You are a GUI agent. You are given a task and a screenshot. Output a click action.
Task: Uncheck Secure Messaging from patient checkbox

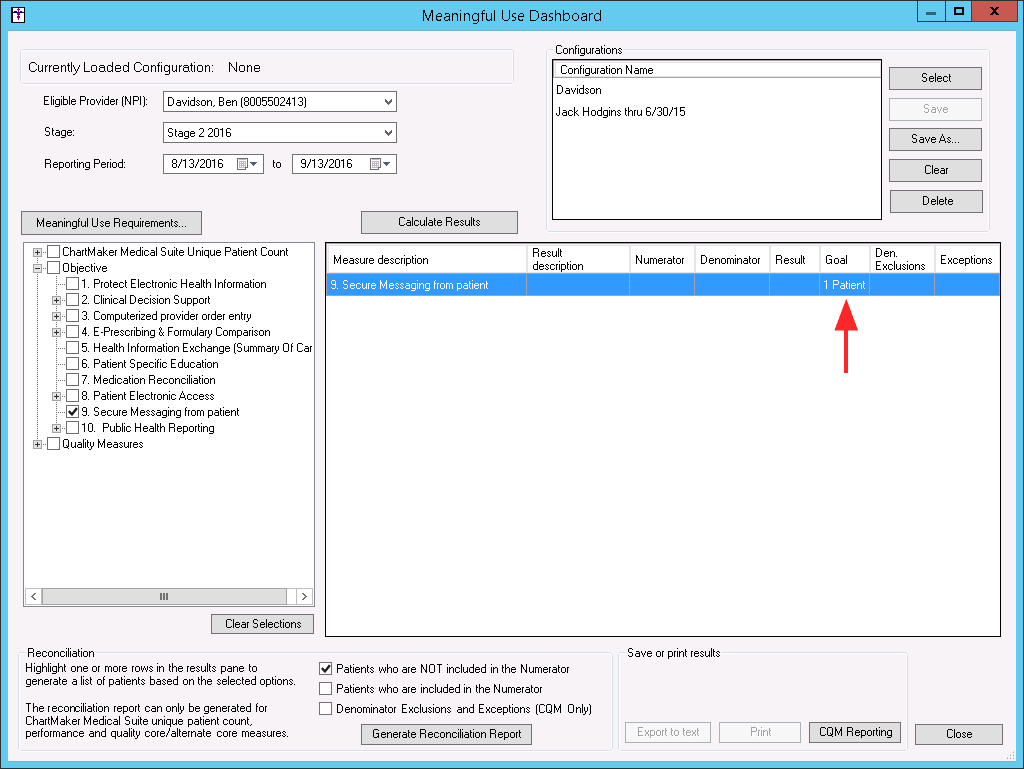[x=73, y=412]
